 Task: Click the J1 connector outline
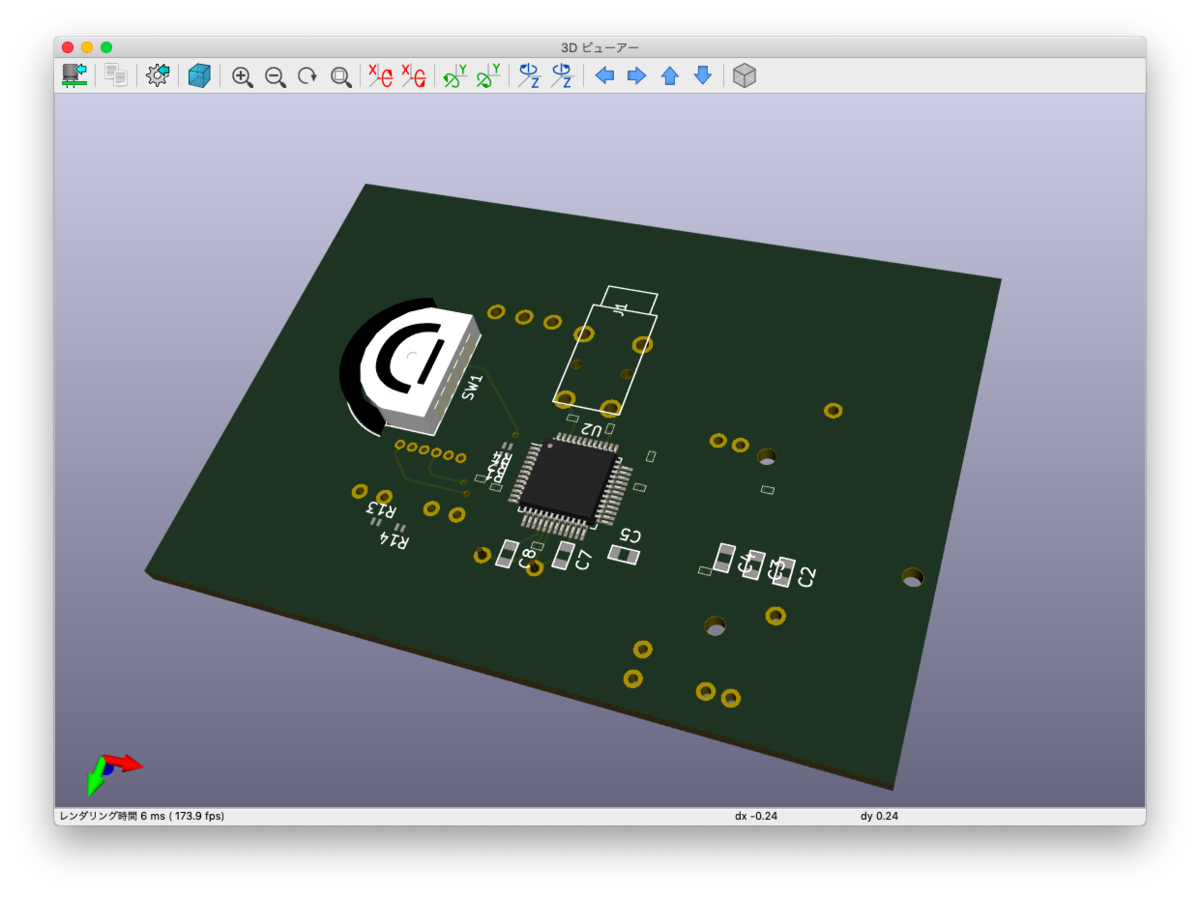tap(607, 349)
